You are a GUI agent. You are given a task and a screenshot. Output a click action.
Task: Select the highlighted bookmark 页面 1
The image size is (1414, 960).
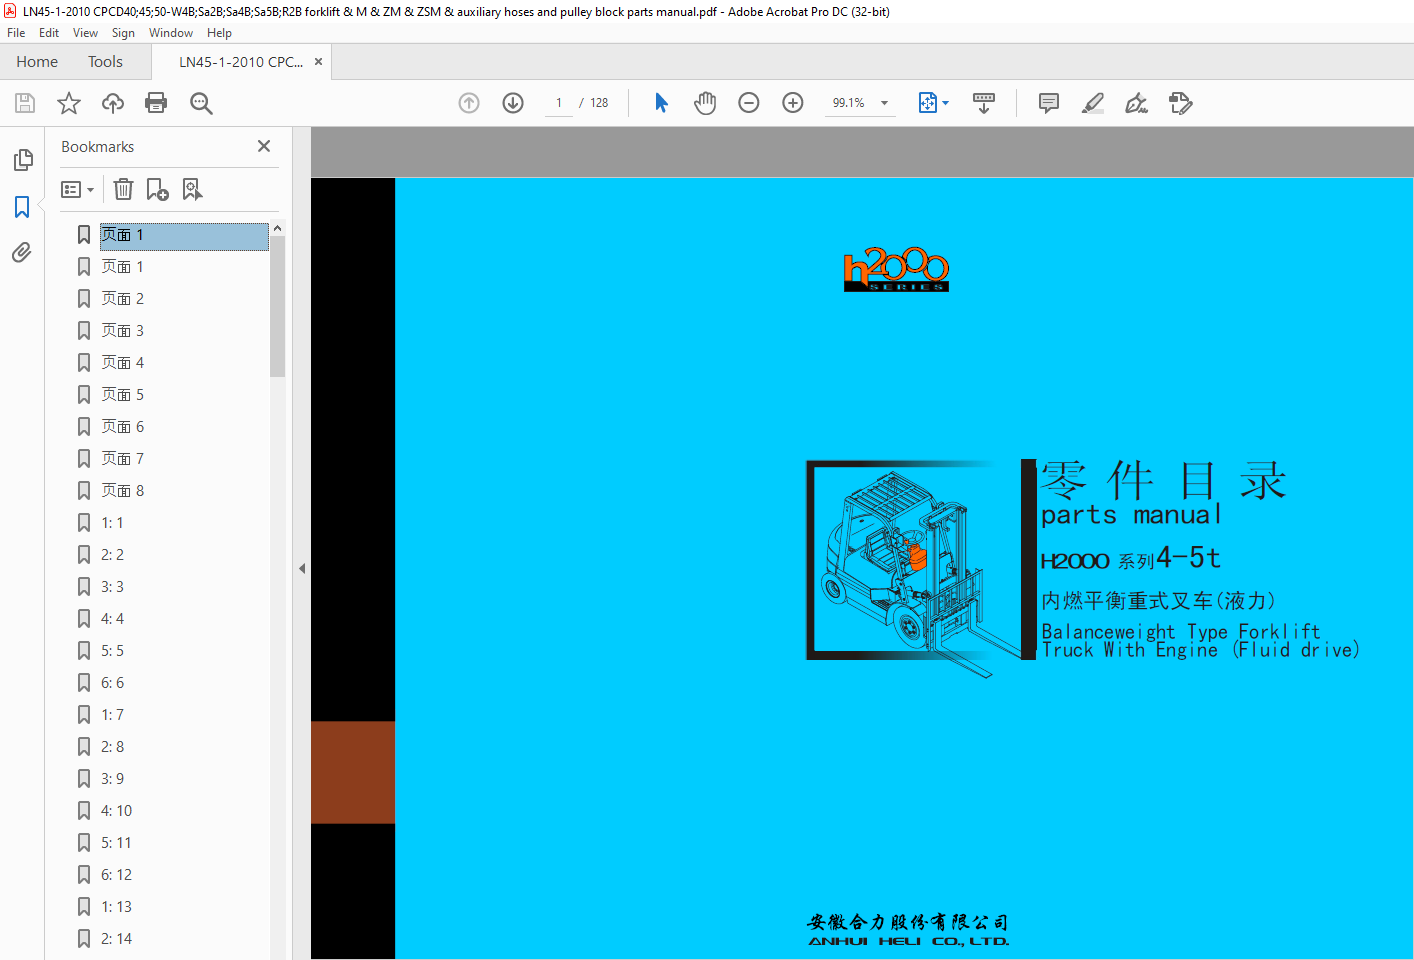(184, 235)
